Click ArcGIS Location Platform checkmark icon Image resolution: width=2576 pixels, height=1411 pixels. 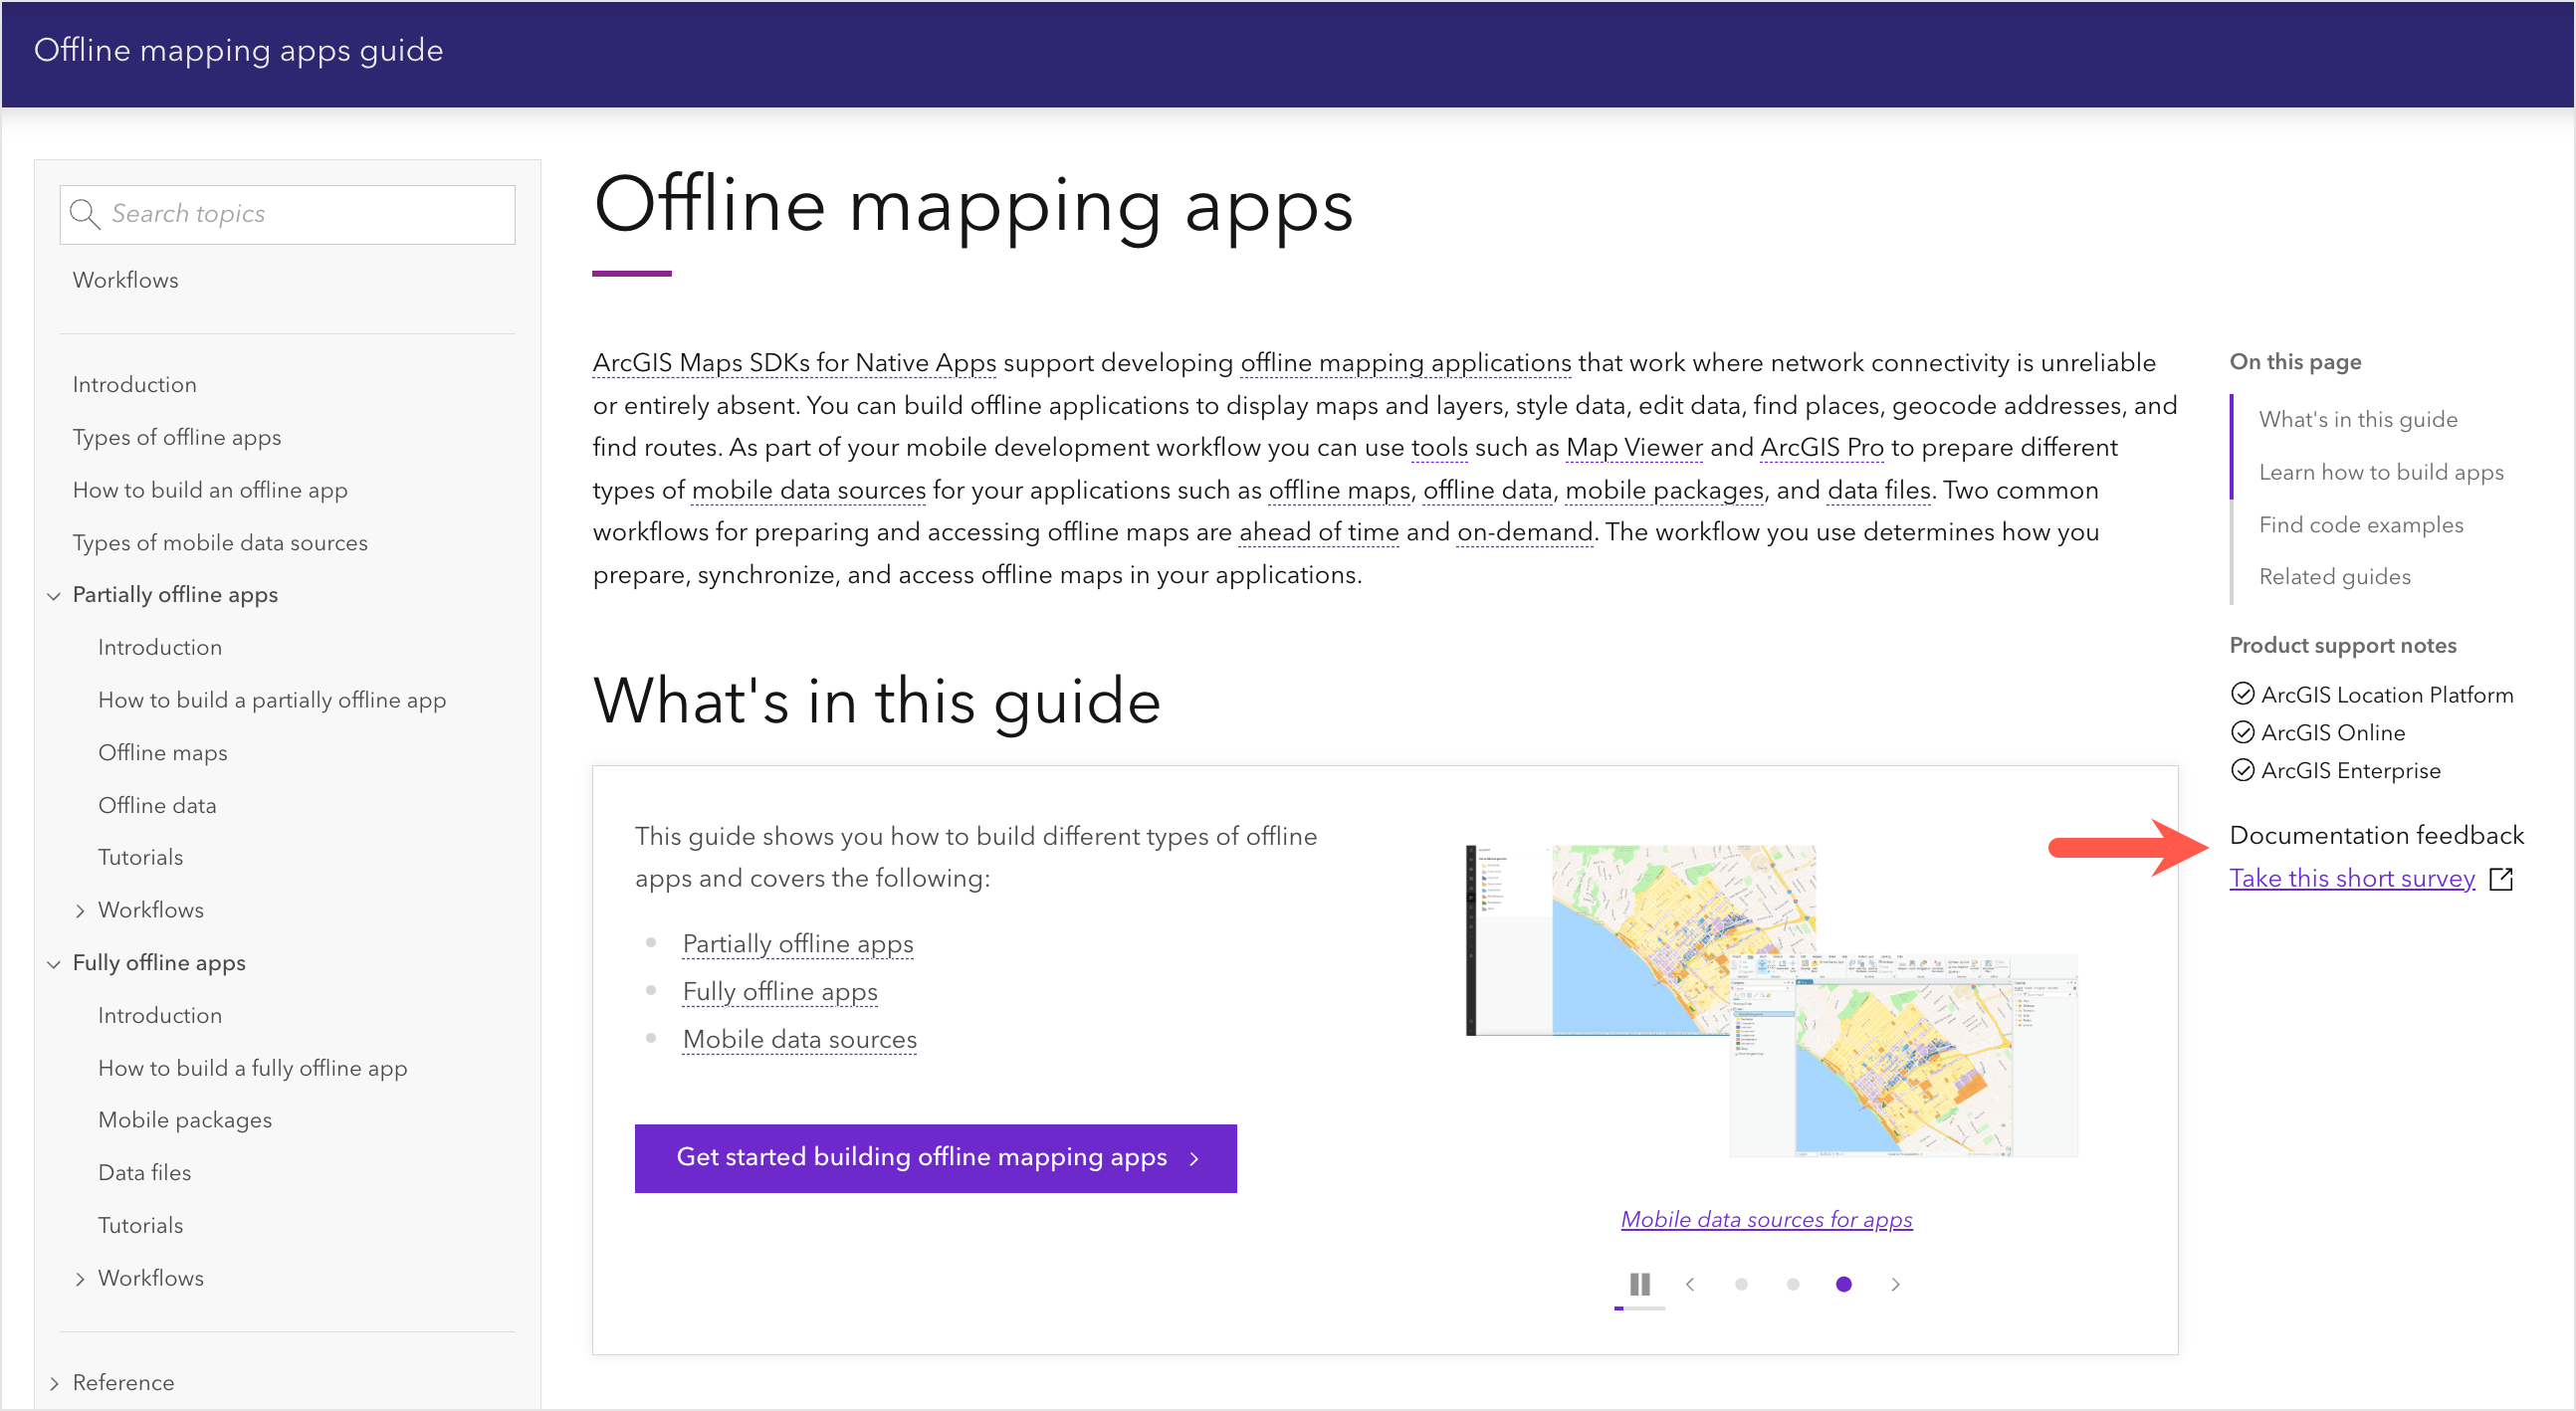tap(2242, 694)
